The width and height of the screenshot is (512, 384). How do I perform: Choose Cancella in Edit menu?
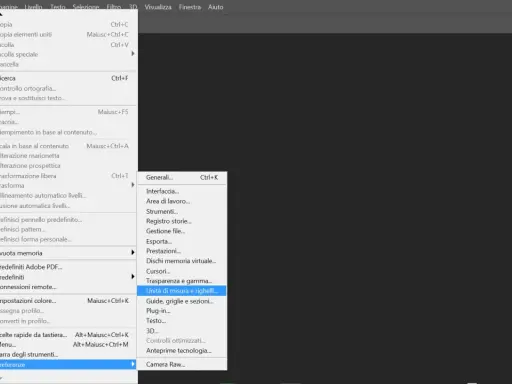pyautogui.click(x=68, y=64)
